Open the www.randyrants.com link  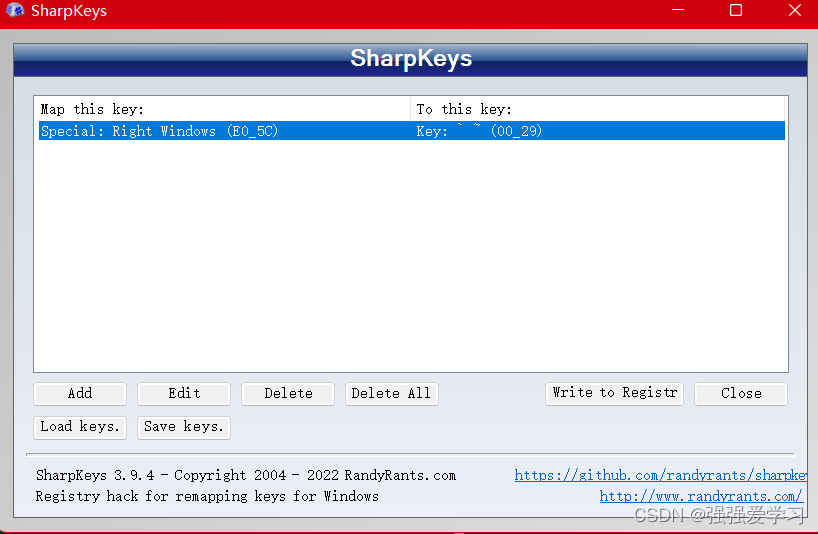[x=701, y=496]
